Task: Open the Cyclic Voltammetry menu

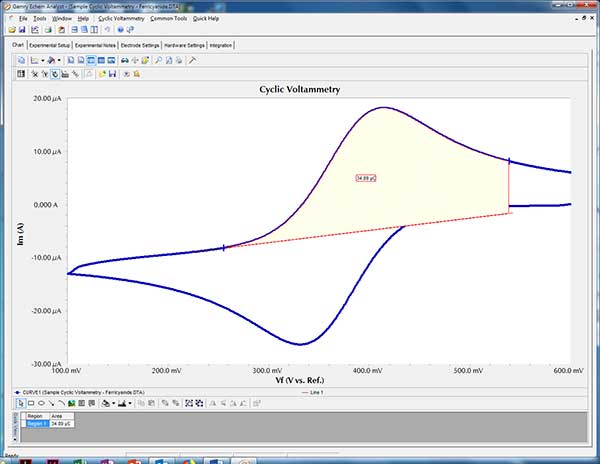Action: [x=121, y=18]
